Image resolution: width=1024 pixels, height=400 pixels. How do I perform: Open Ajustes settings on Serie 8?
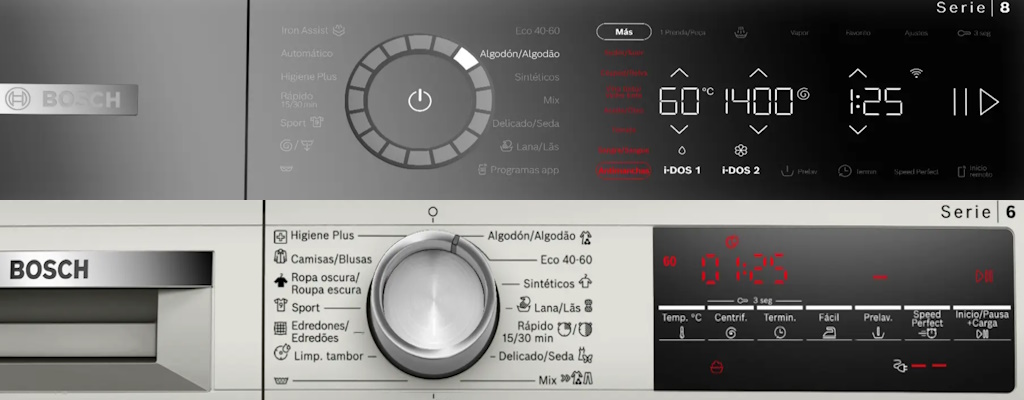916,33
